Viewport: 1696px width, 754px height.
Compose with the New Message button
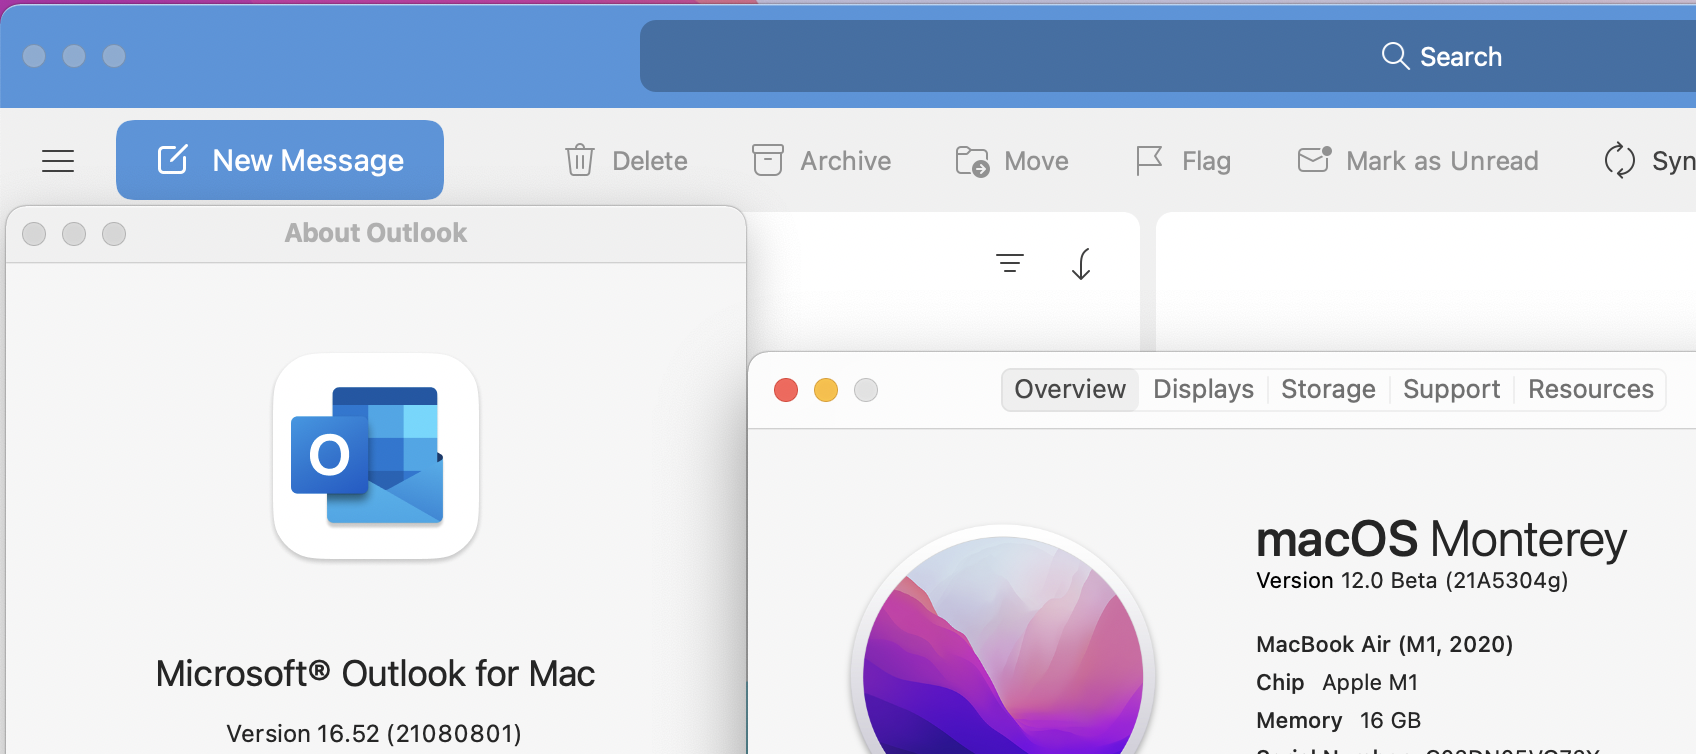click(280, 160)
